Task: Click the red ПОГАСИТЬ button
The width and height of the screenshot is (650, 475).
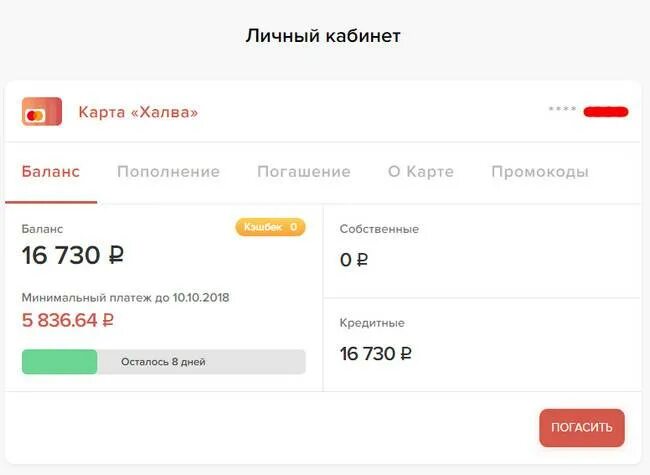Action: coord(582,428)
